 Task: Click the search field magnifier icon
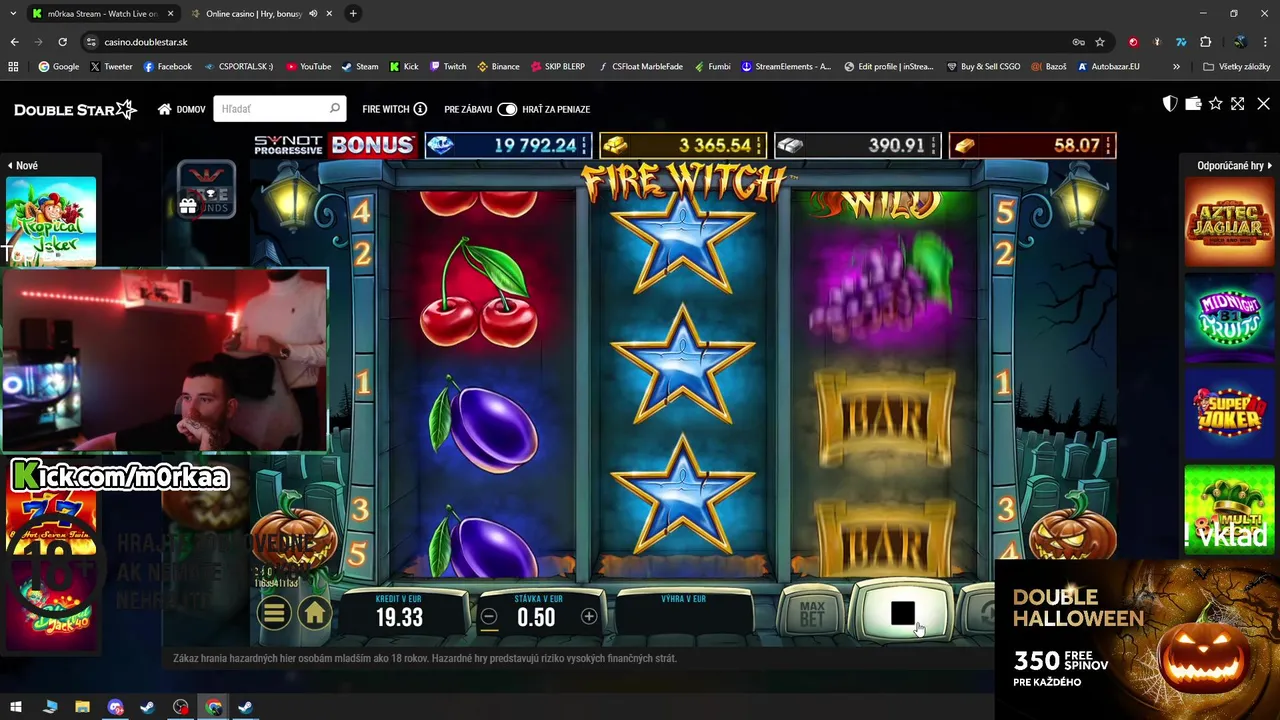click(x=335, y=108)
